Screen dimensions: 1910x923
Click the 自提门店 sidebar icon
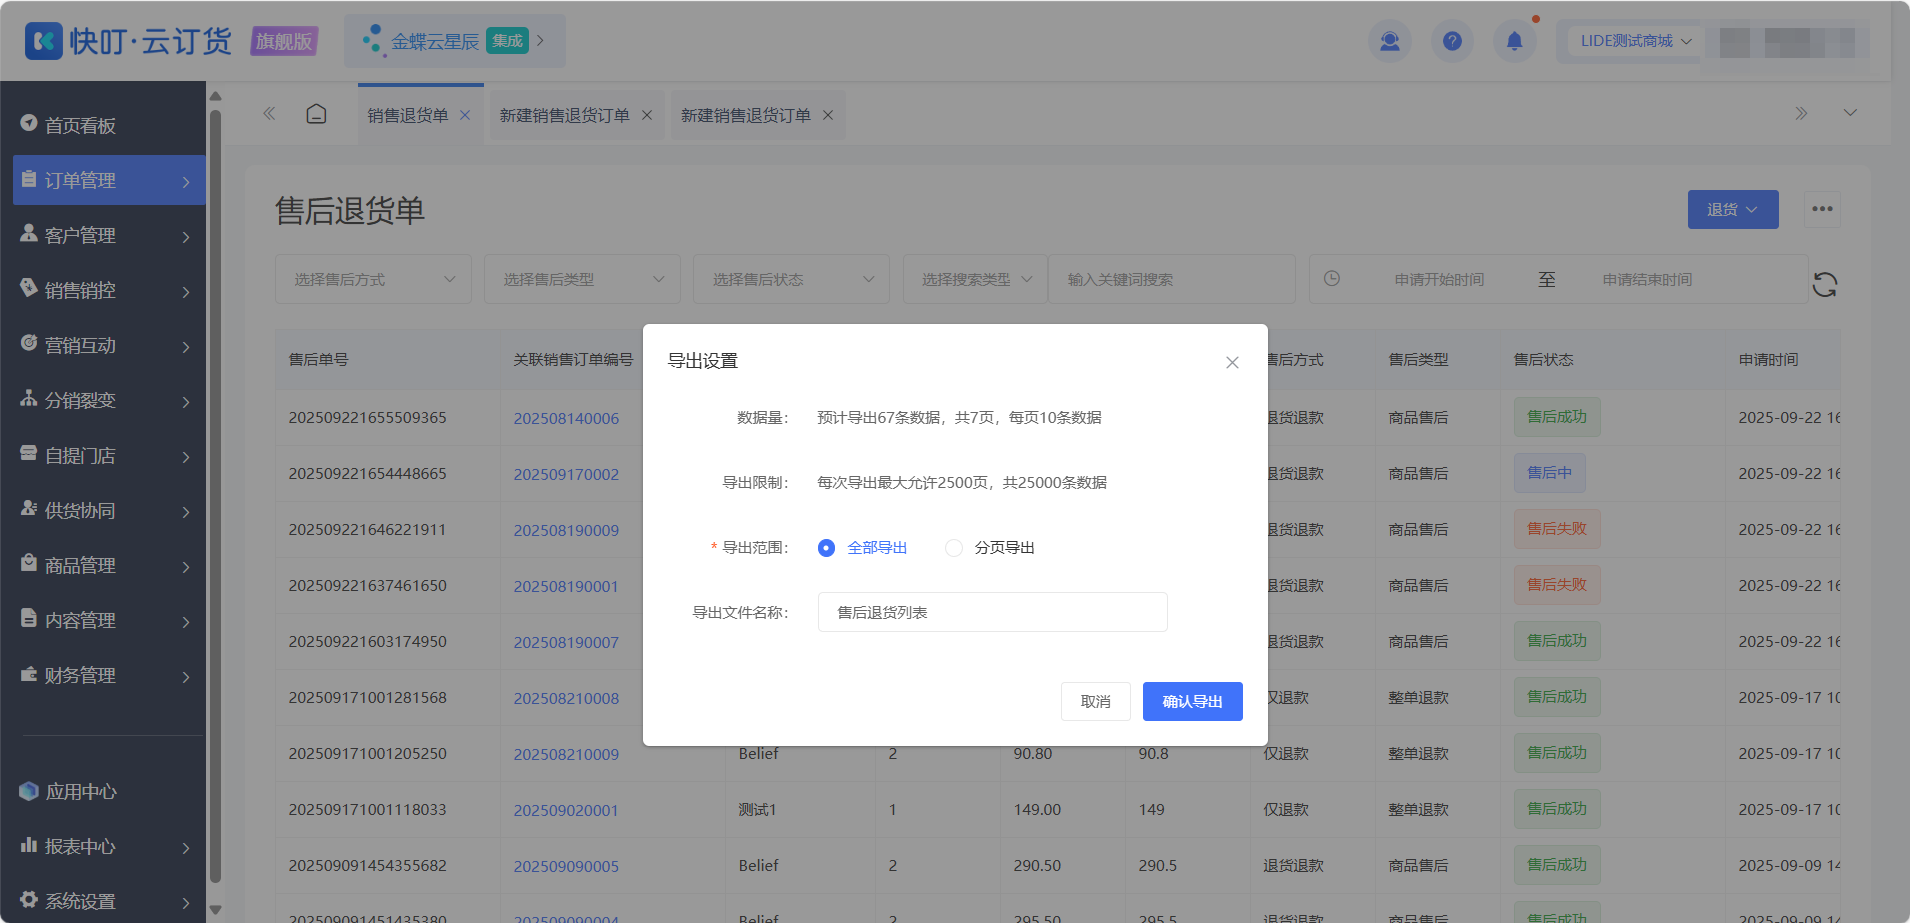[x=29, y=453]
